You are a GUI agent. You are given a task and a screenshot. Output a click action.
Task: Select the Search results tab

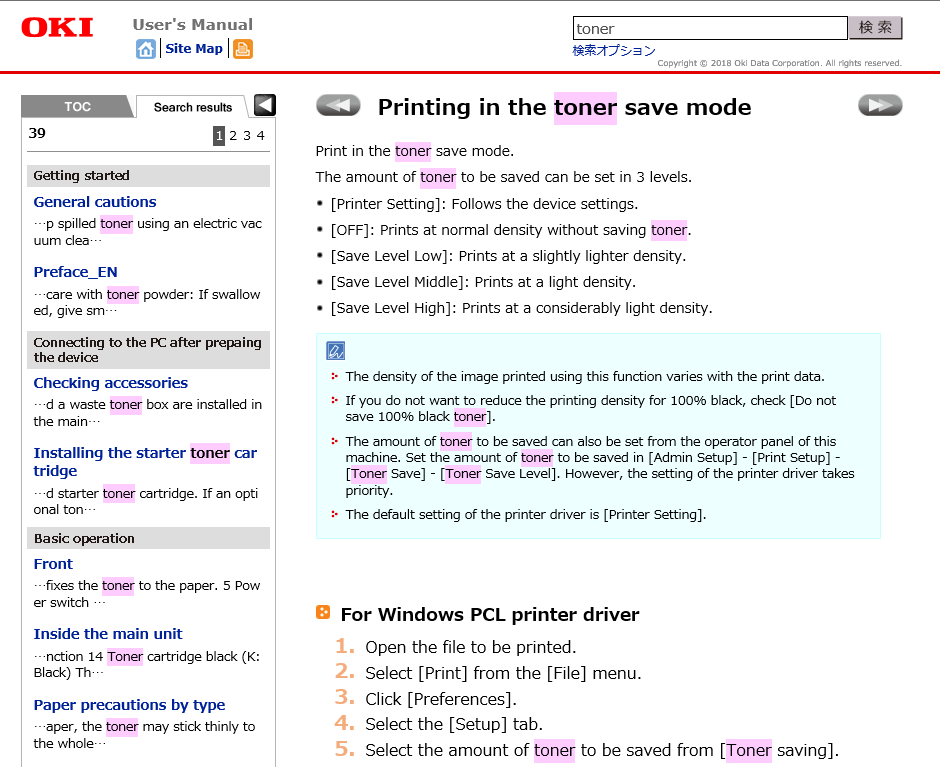pos(192,107)
